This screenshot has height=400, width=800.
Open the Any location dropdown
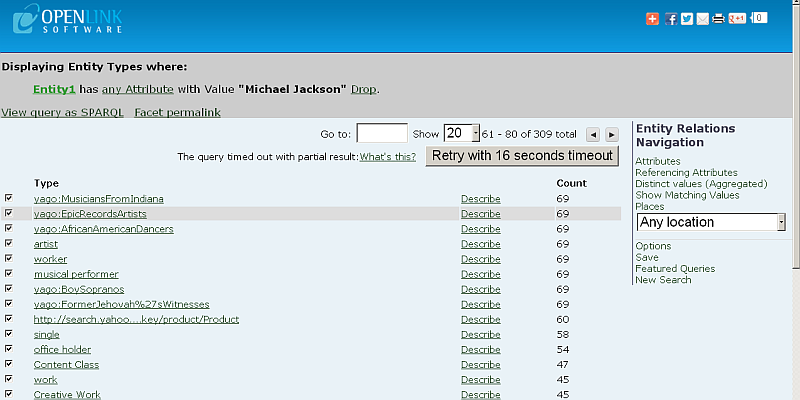click(711, 222)
